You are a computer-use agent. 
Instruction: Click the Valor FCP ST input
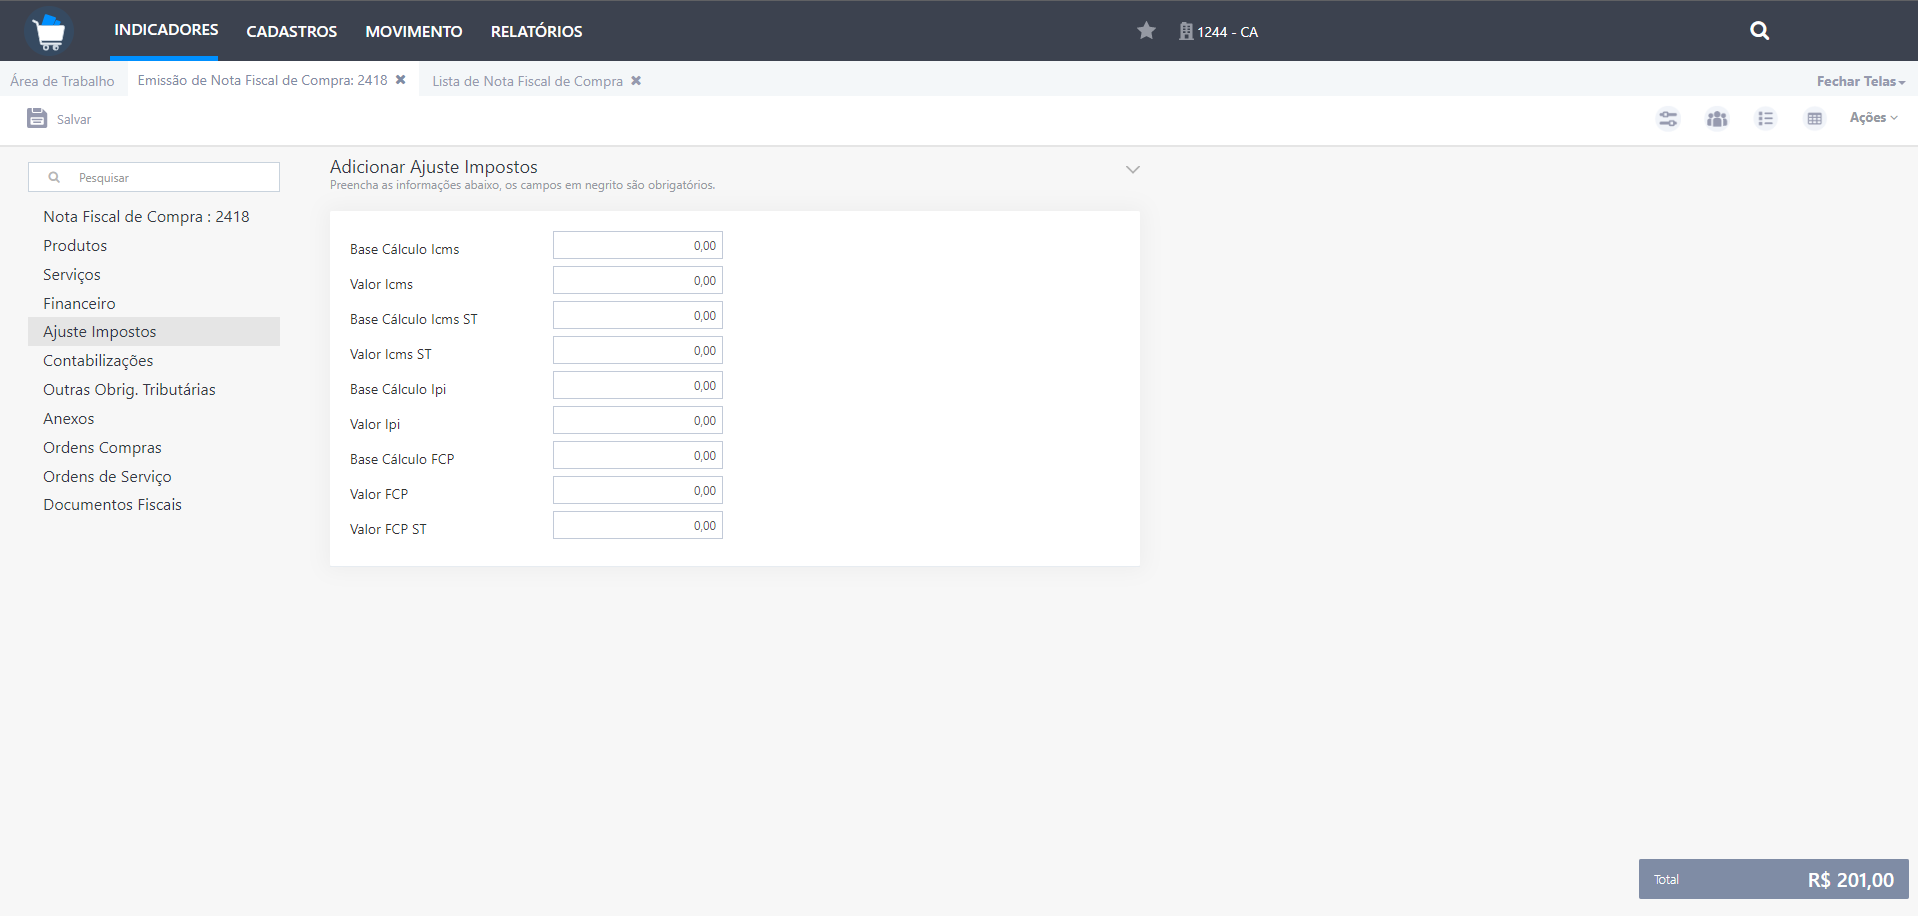(638, 525)
